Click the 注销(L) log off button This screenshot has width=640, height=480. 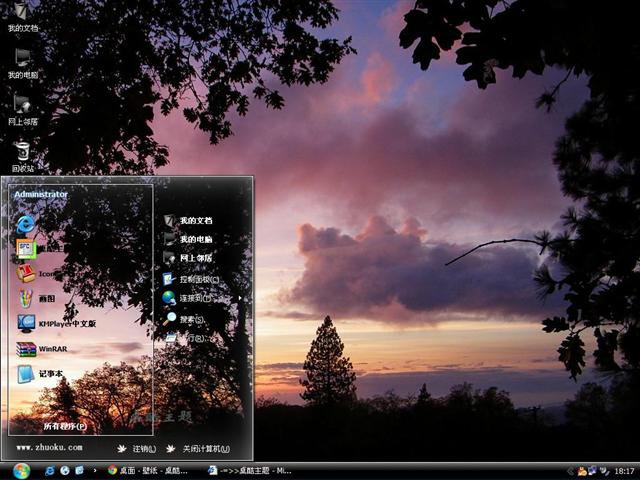[138, 449]
